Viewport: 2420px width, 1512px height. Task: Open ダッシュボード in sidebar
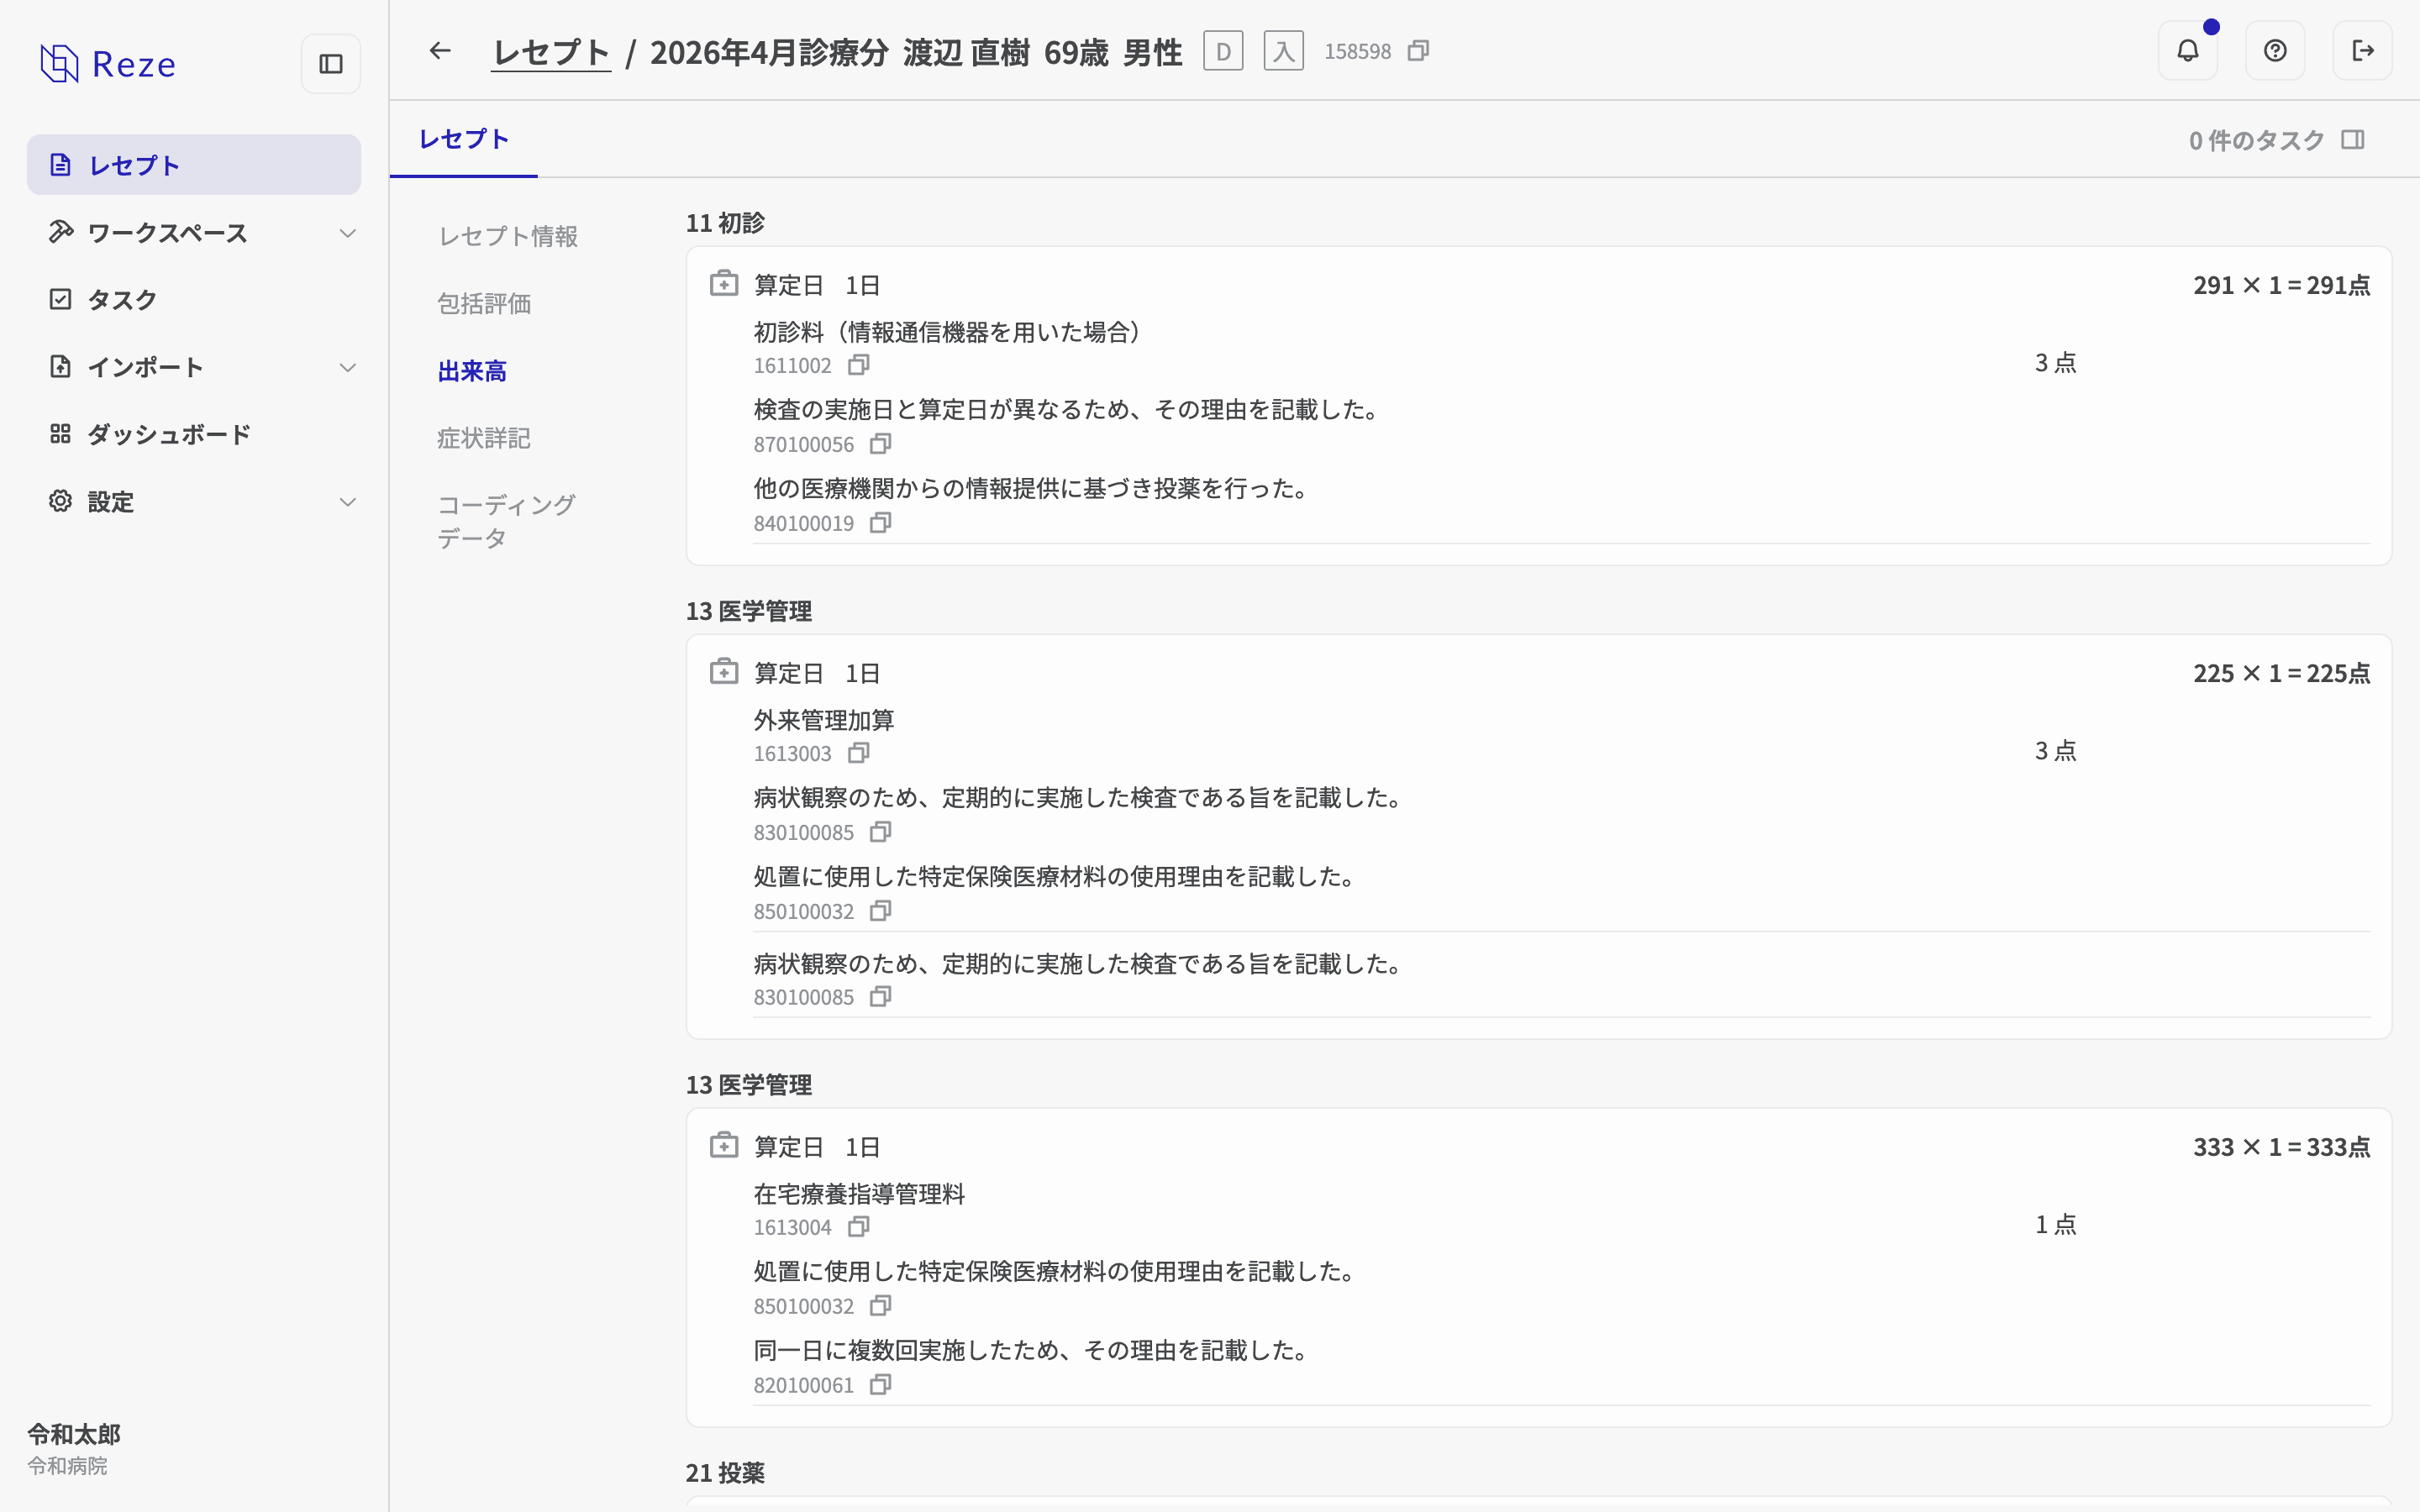pos(194,434)
